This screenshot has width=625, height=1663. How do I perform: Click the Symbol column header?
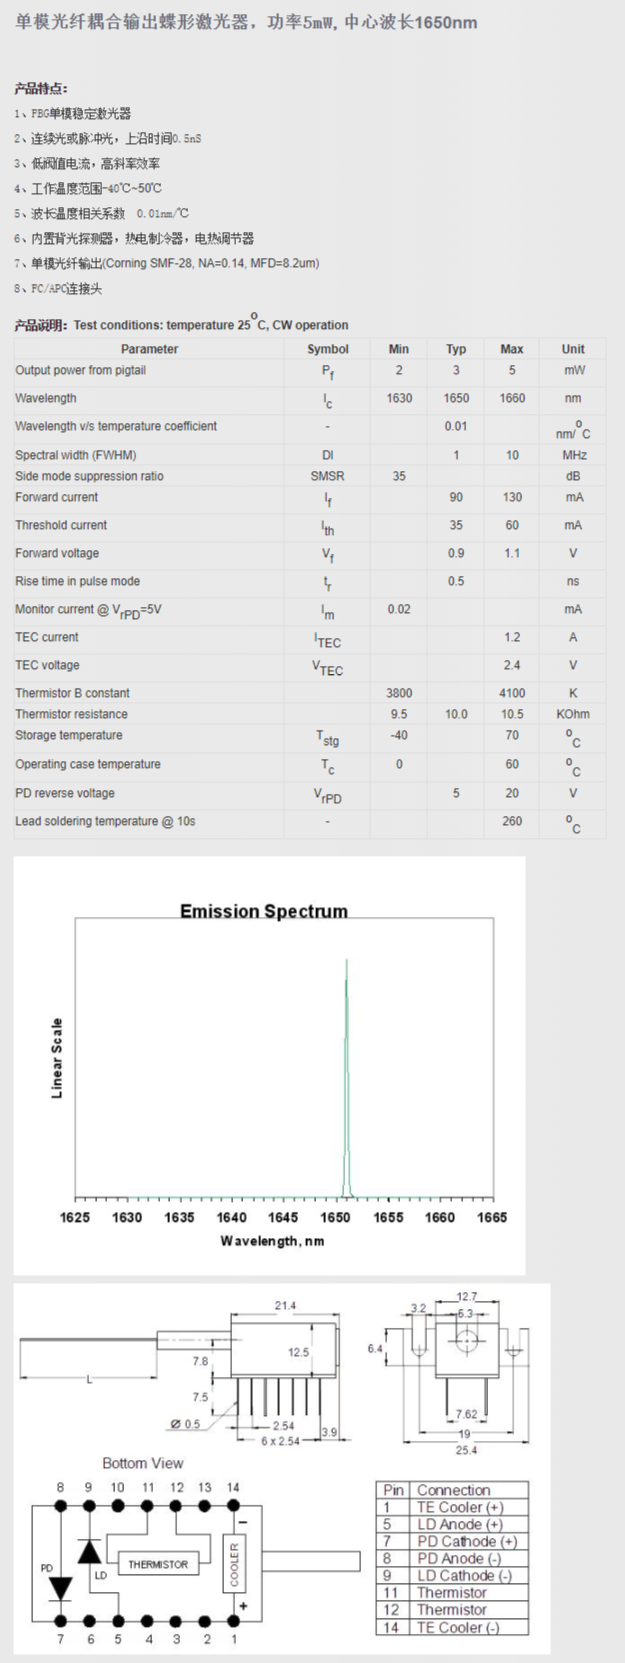click(328, 349)
